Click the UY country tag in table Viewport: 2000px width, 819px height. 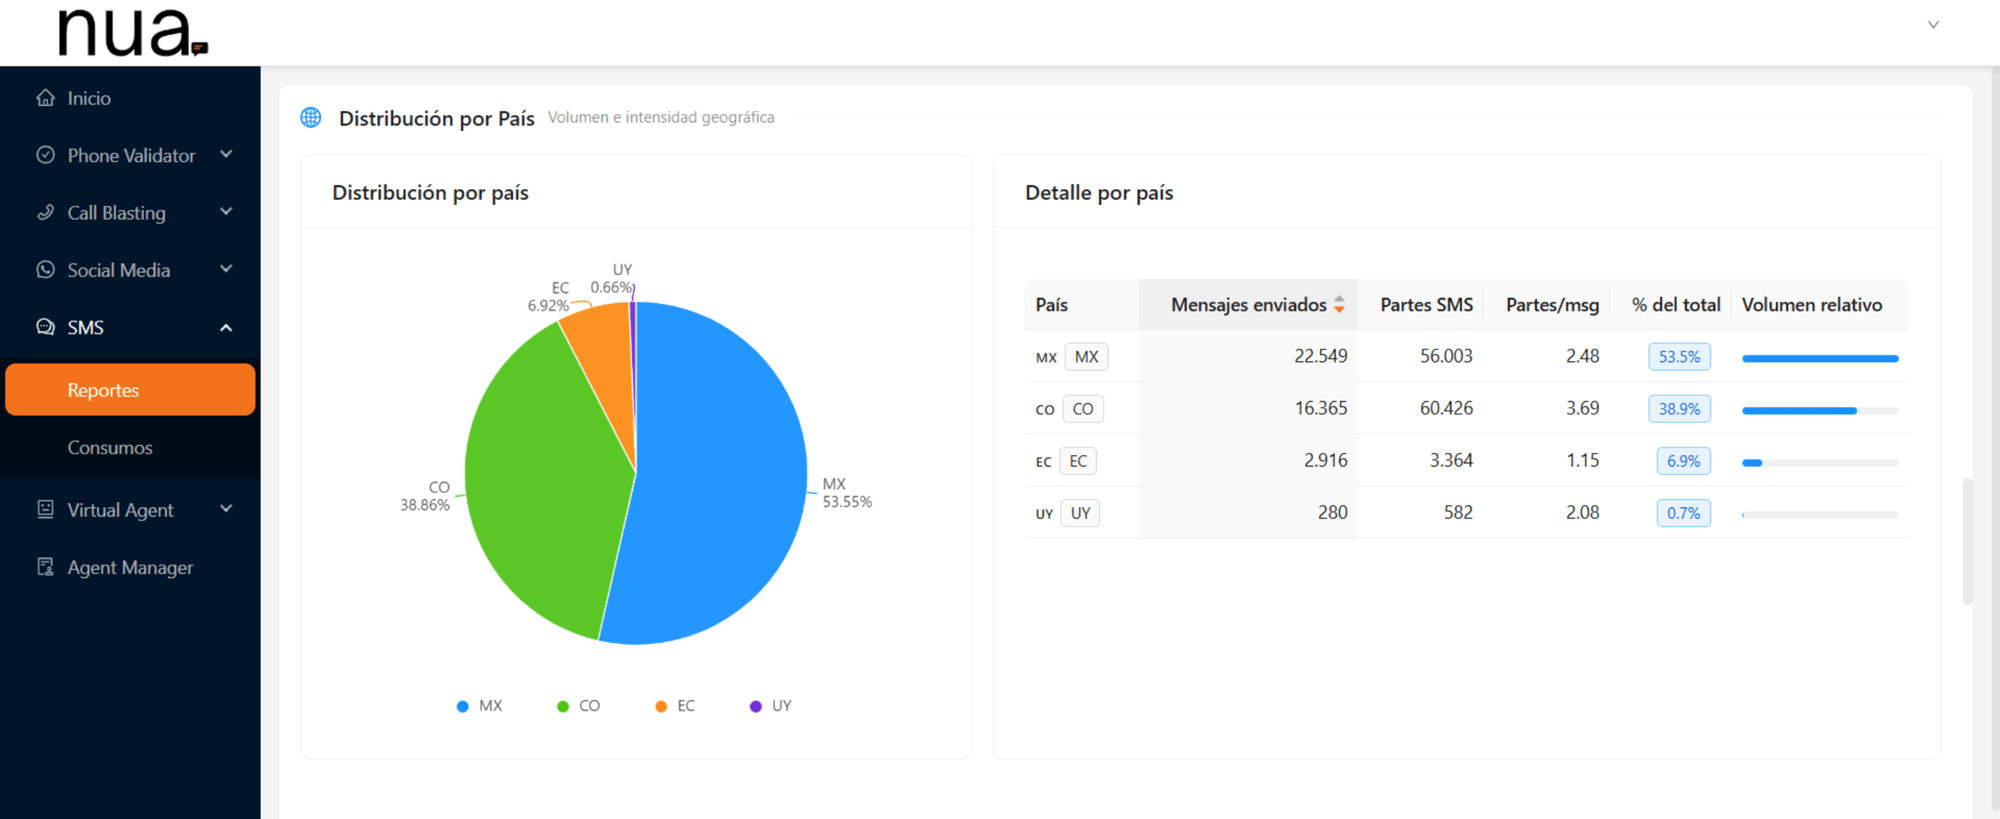[x=1080, y=513]
